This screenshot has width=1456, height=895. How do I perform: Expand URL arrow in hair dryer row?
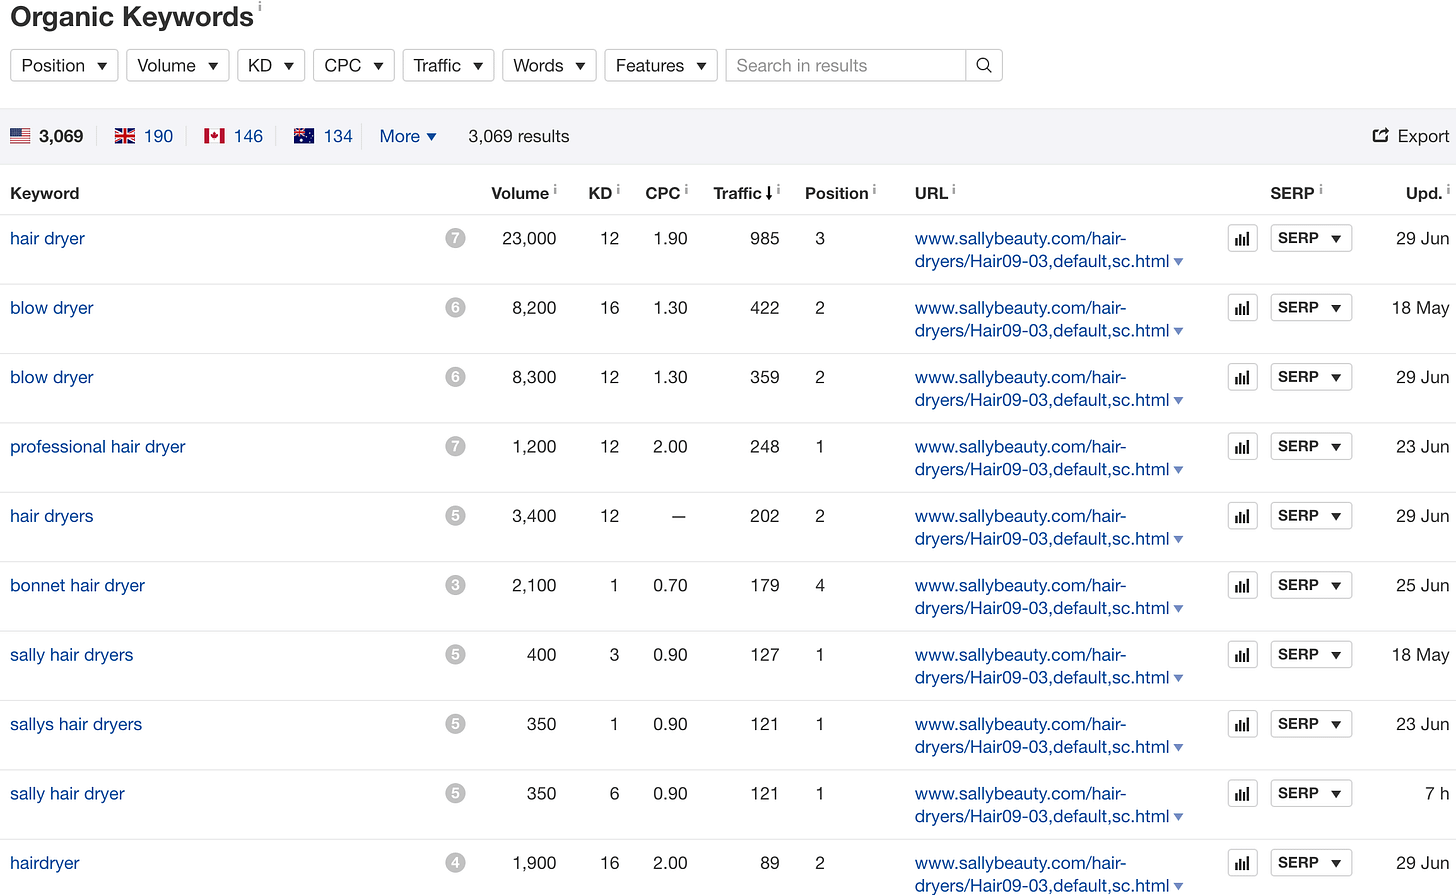pyautogui.click(x=1179, y=262)
